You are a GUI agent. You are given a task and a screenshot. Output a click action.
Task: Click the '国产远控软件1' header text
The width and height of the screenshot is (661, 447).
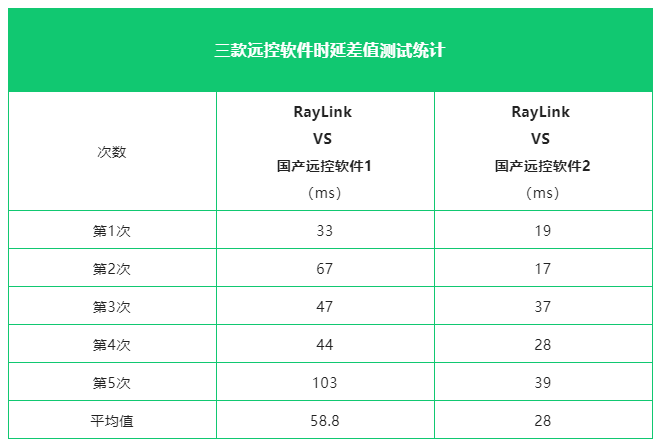pyautogui.click(x=324, y=166)
